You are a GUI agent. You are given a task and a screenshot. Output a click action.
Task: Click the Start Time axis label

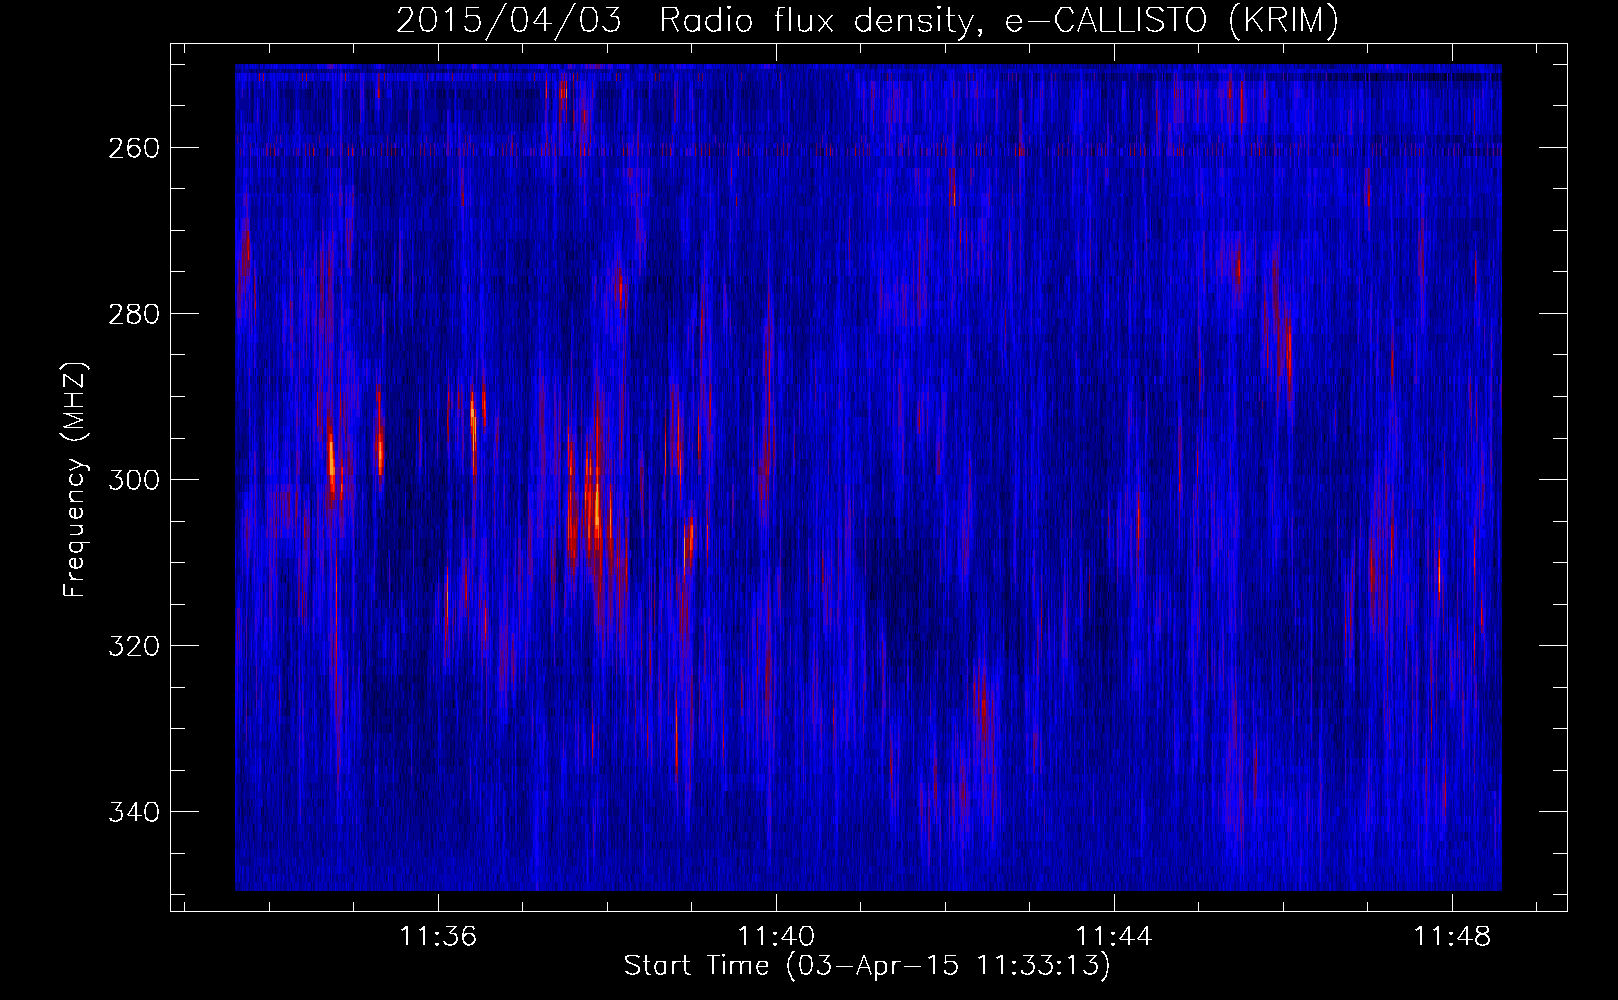point(867,966)
